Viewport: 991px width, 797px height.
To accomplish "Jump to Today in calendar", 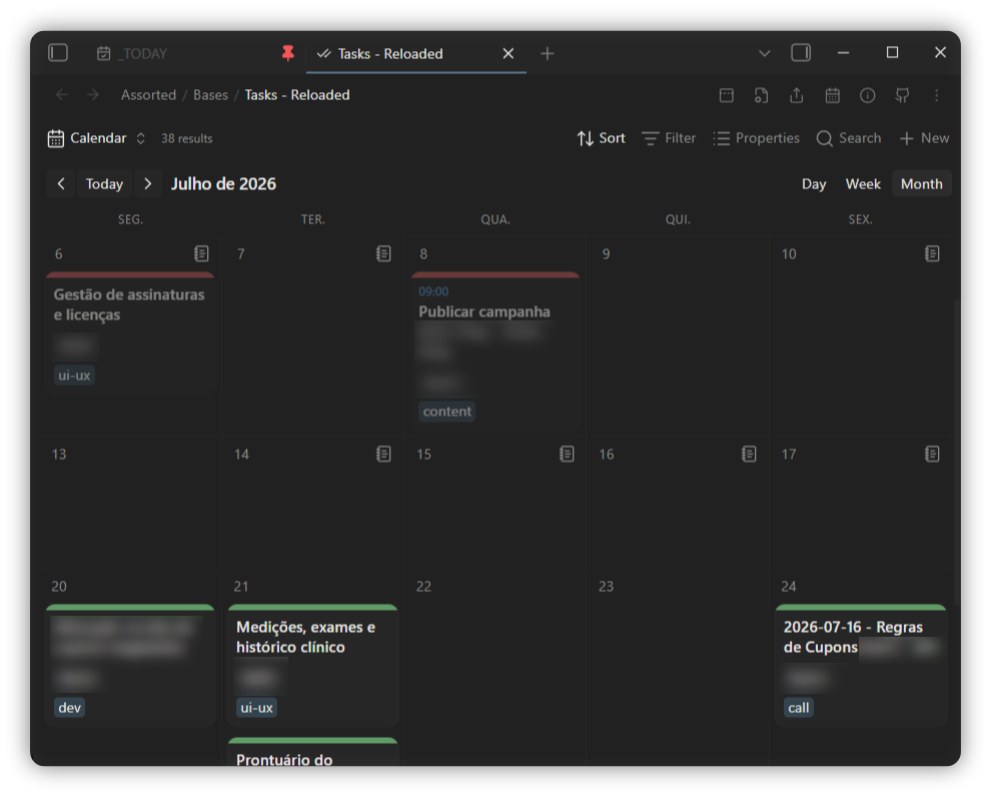I will pyautogui.click(x=104, y=184).
